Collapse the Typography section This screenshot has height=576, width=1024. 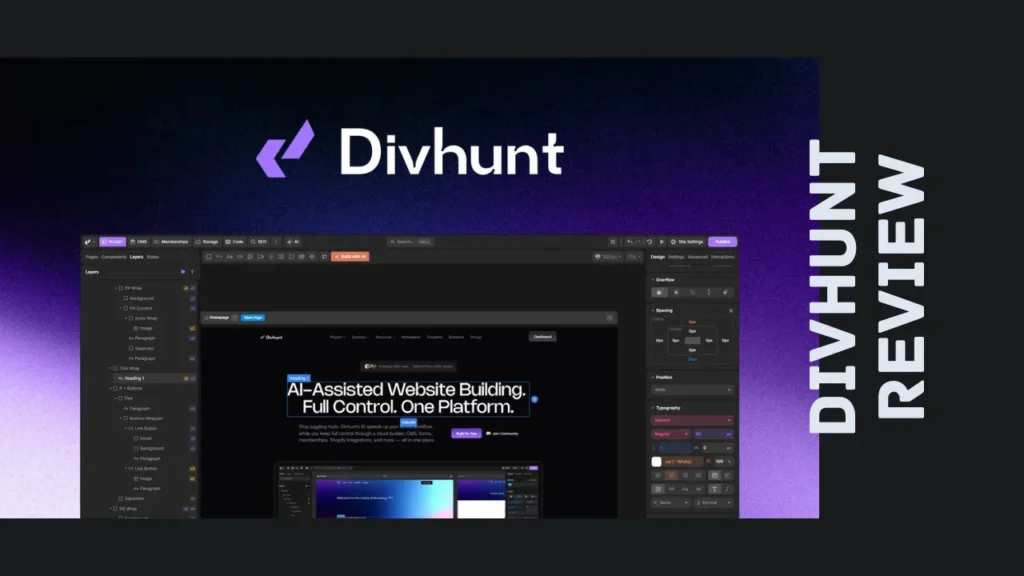pos(652,408)
